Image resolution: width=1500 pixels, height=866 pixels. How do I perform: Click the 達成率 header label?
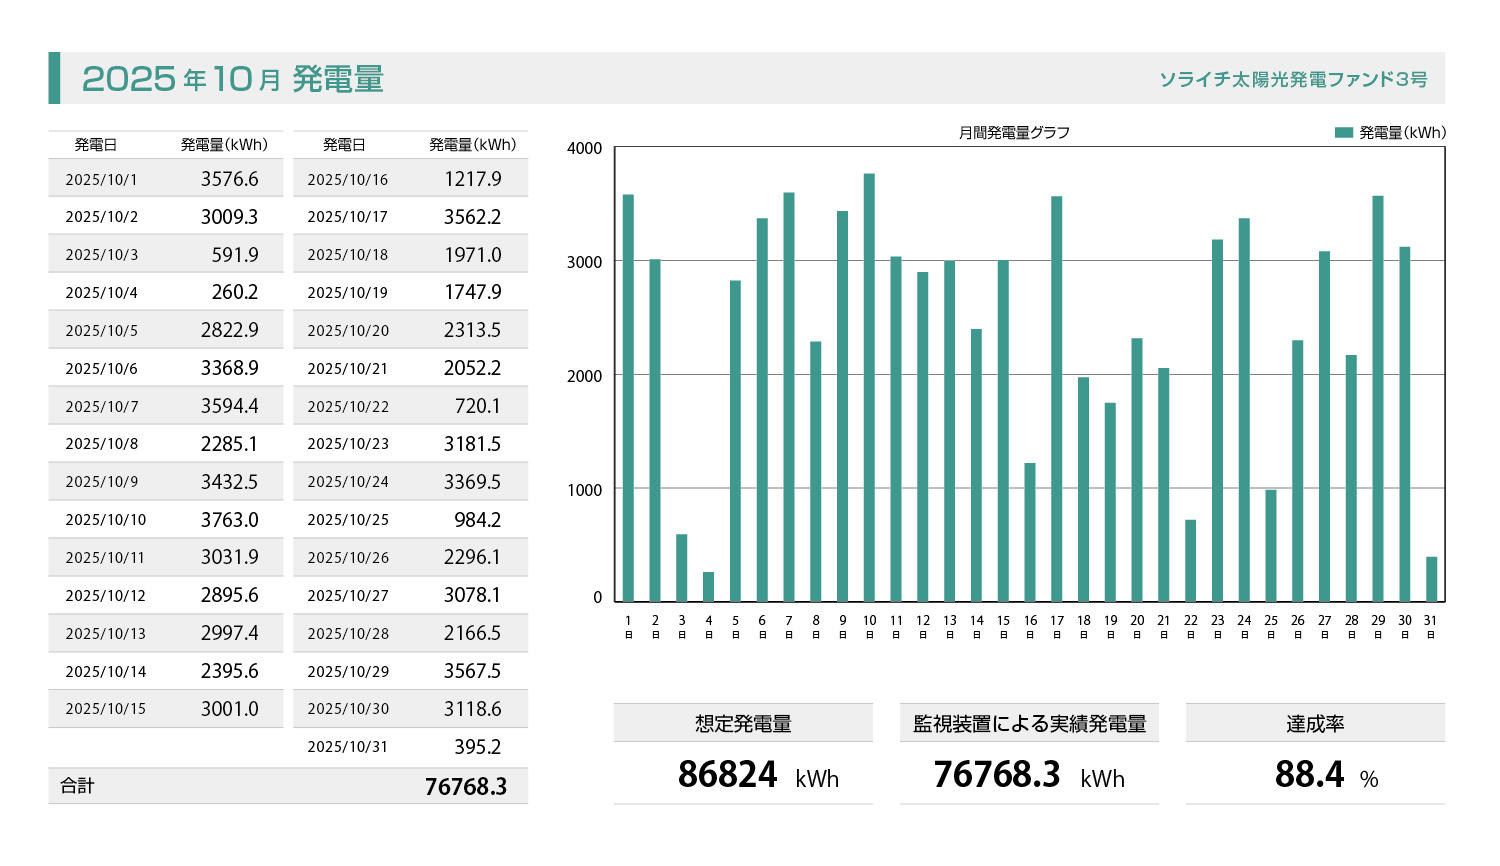(1314, 723)
